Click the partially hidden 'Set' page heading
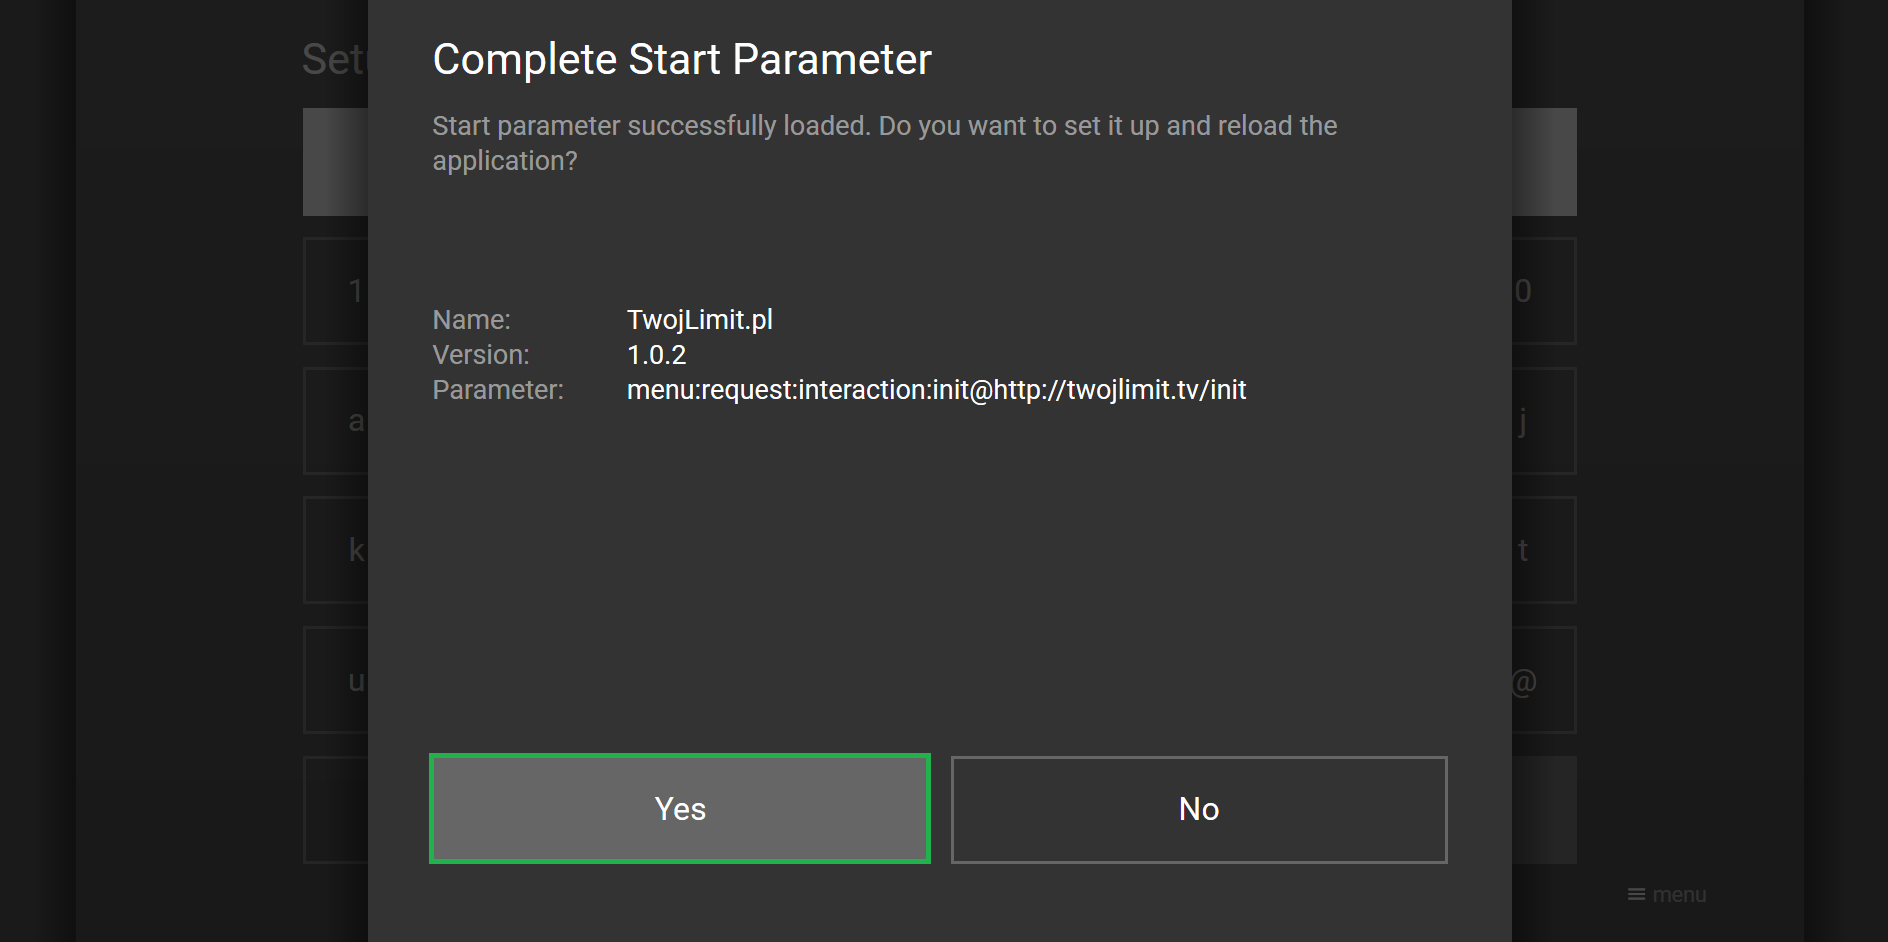Image resolution: width=1888 pixels, height=942 pixels. pos(335,60)
